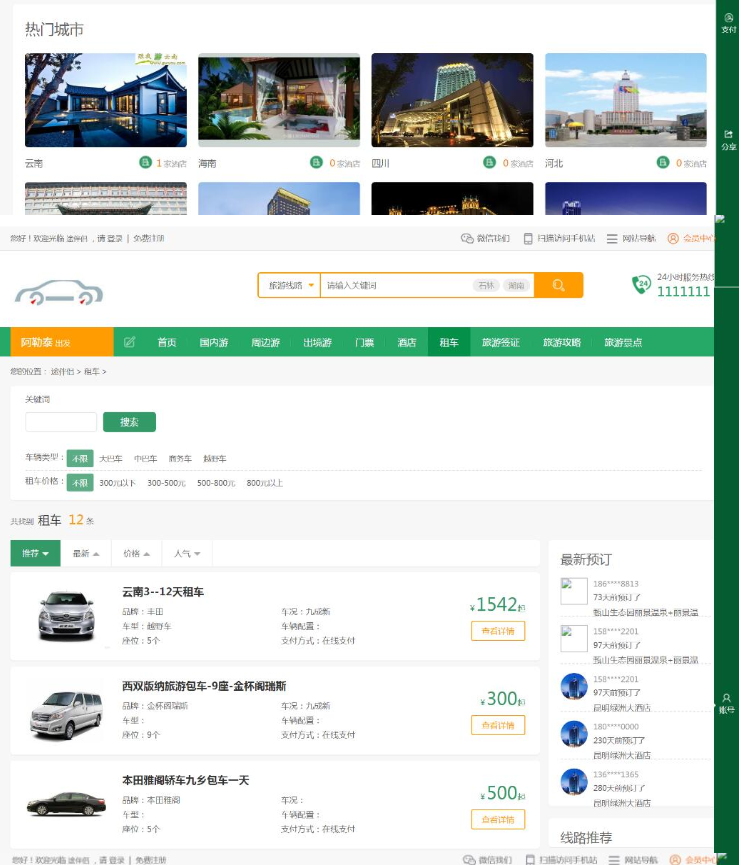
Task: Sort results by 价格
Action: point(136,553)
